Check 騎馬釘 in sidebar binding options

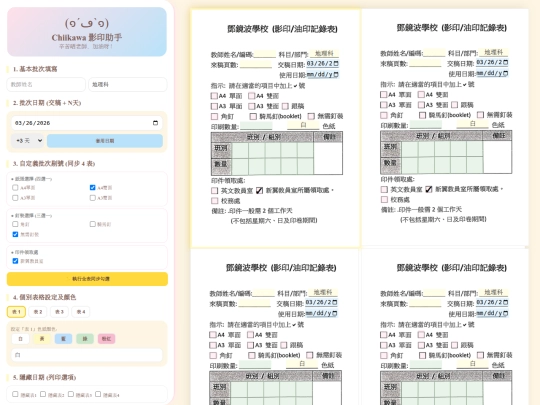coord(92,224)
